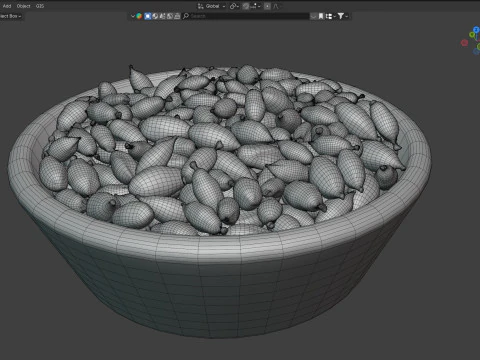This screenshot has width=480, height=360.
Task: Open the Add menu
Action: [7, 6]
